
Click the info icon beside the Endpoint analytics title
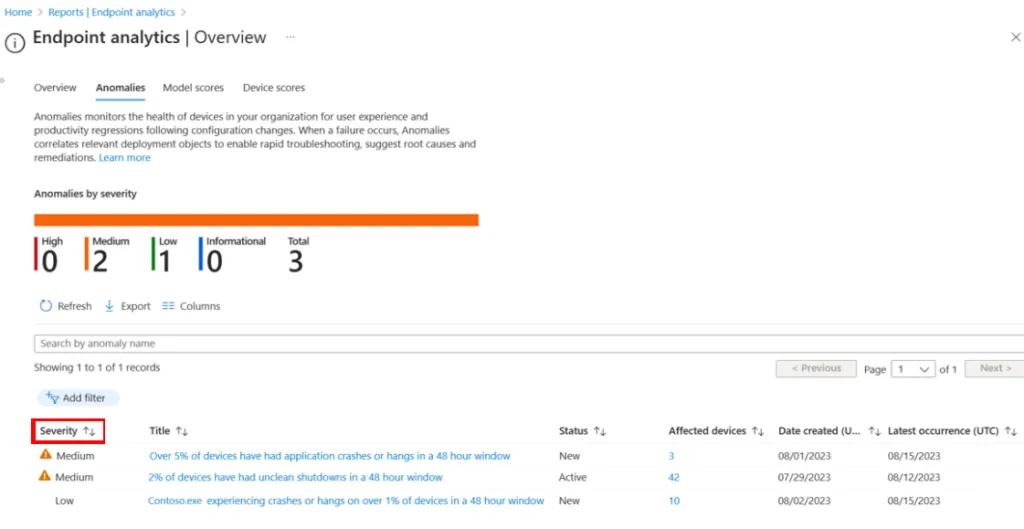pos(15,42)
